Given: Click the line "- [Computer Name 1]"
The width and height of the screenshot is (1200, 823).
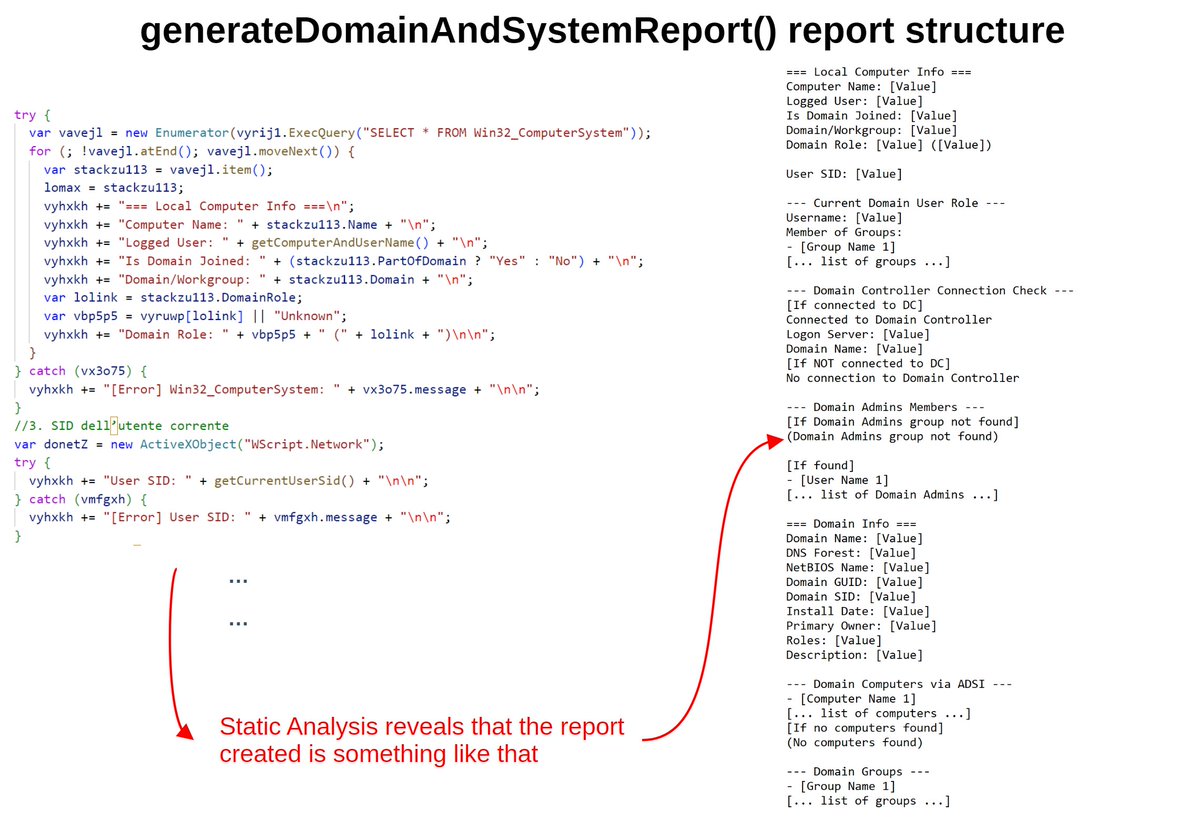Looking at the screenshot, I should (x=851, y=699).
